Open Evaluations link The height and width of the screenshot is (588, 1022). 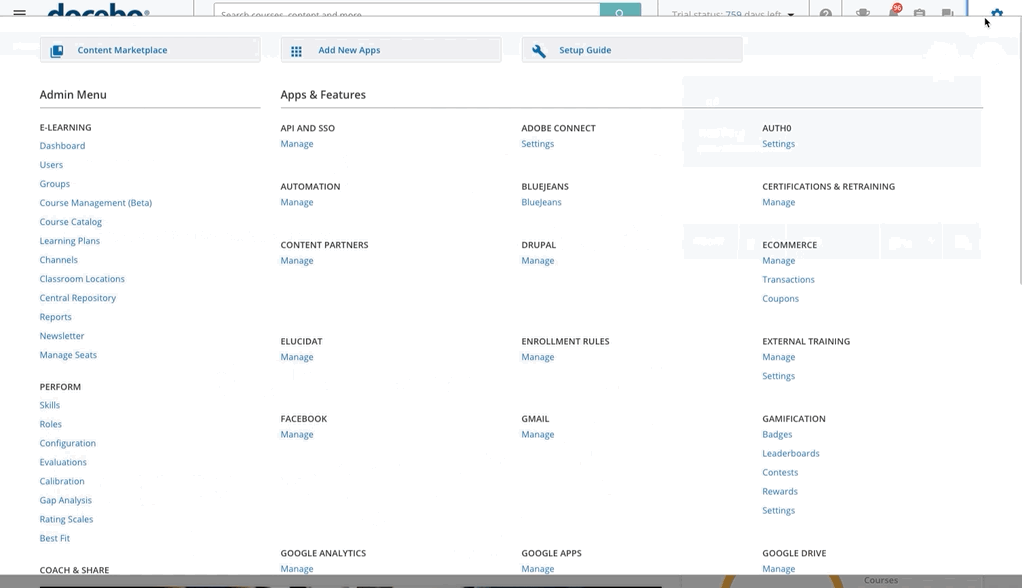pos(63,462)
